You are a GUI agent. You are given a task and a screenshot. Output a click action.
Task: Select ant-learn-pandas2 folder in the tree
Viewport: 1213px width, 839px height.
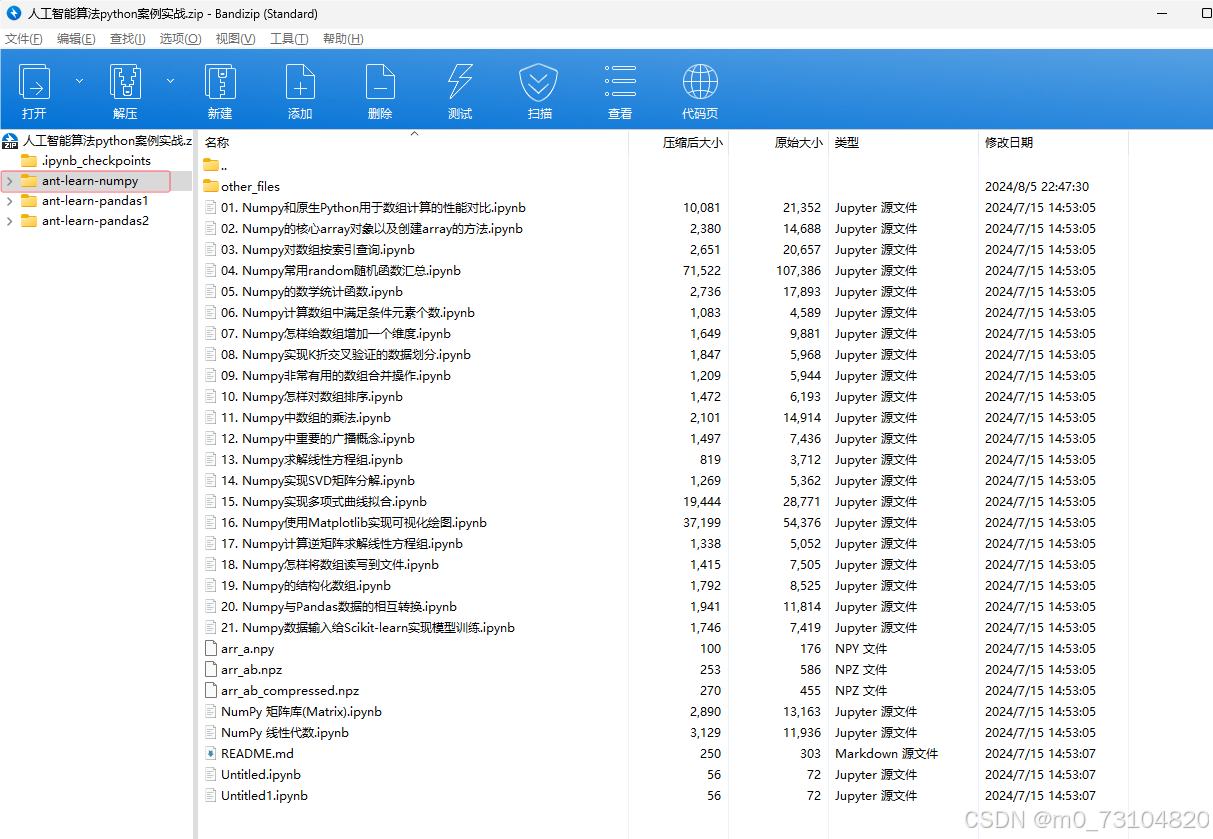95,221
